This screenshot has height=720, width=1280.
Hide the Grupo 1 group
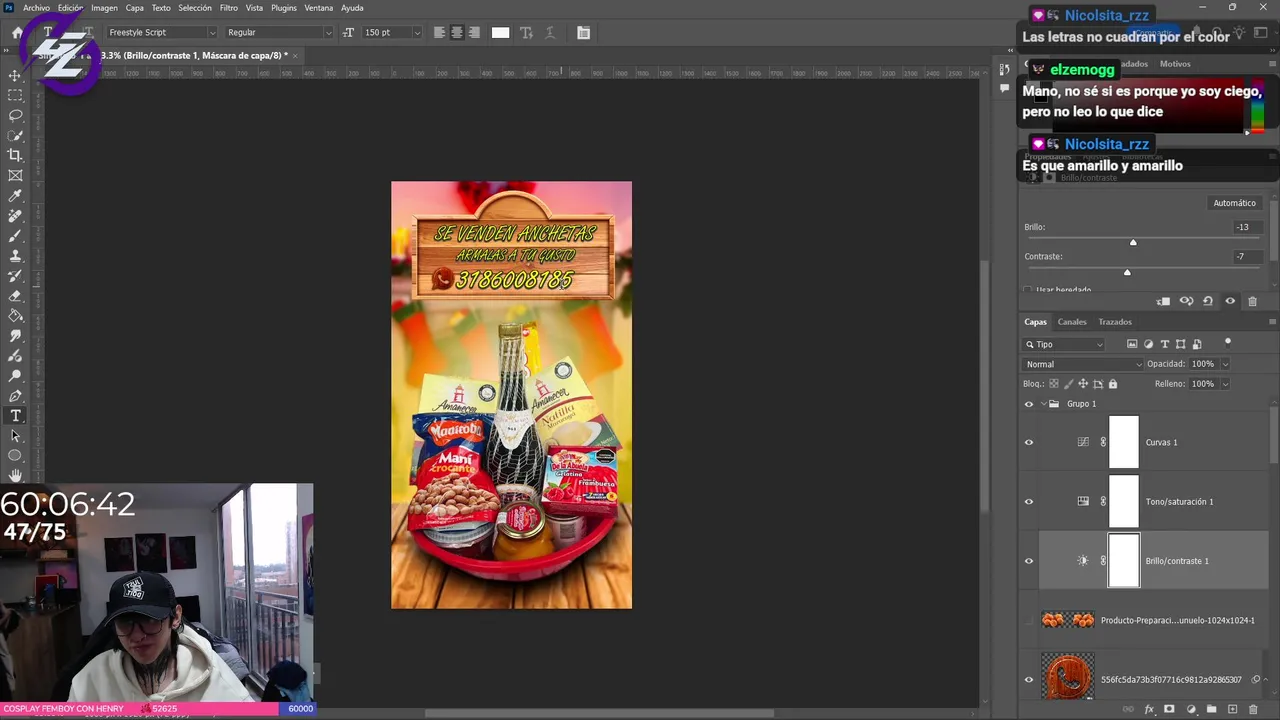(x=1029, y=404)
